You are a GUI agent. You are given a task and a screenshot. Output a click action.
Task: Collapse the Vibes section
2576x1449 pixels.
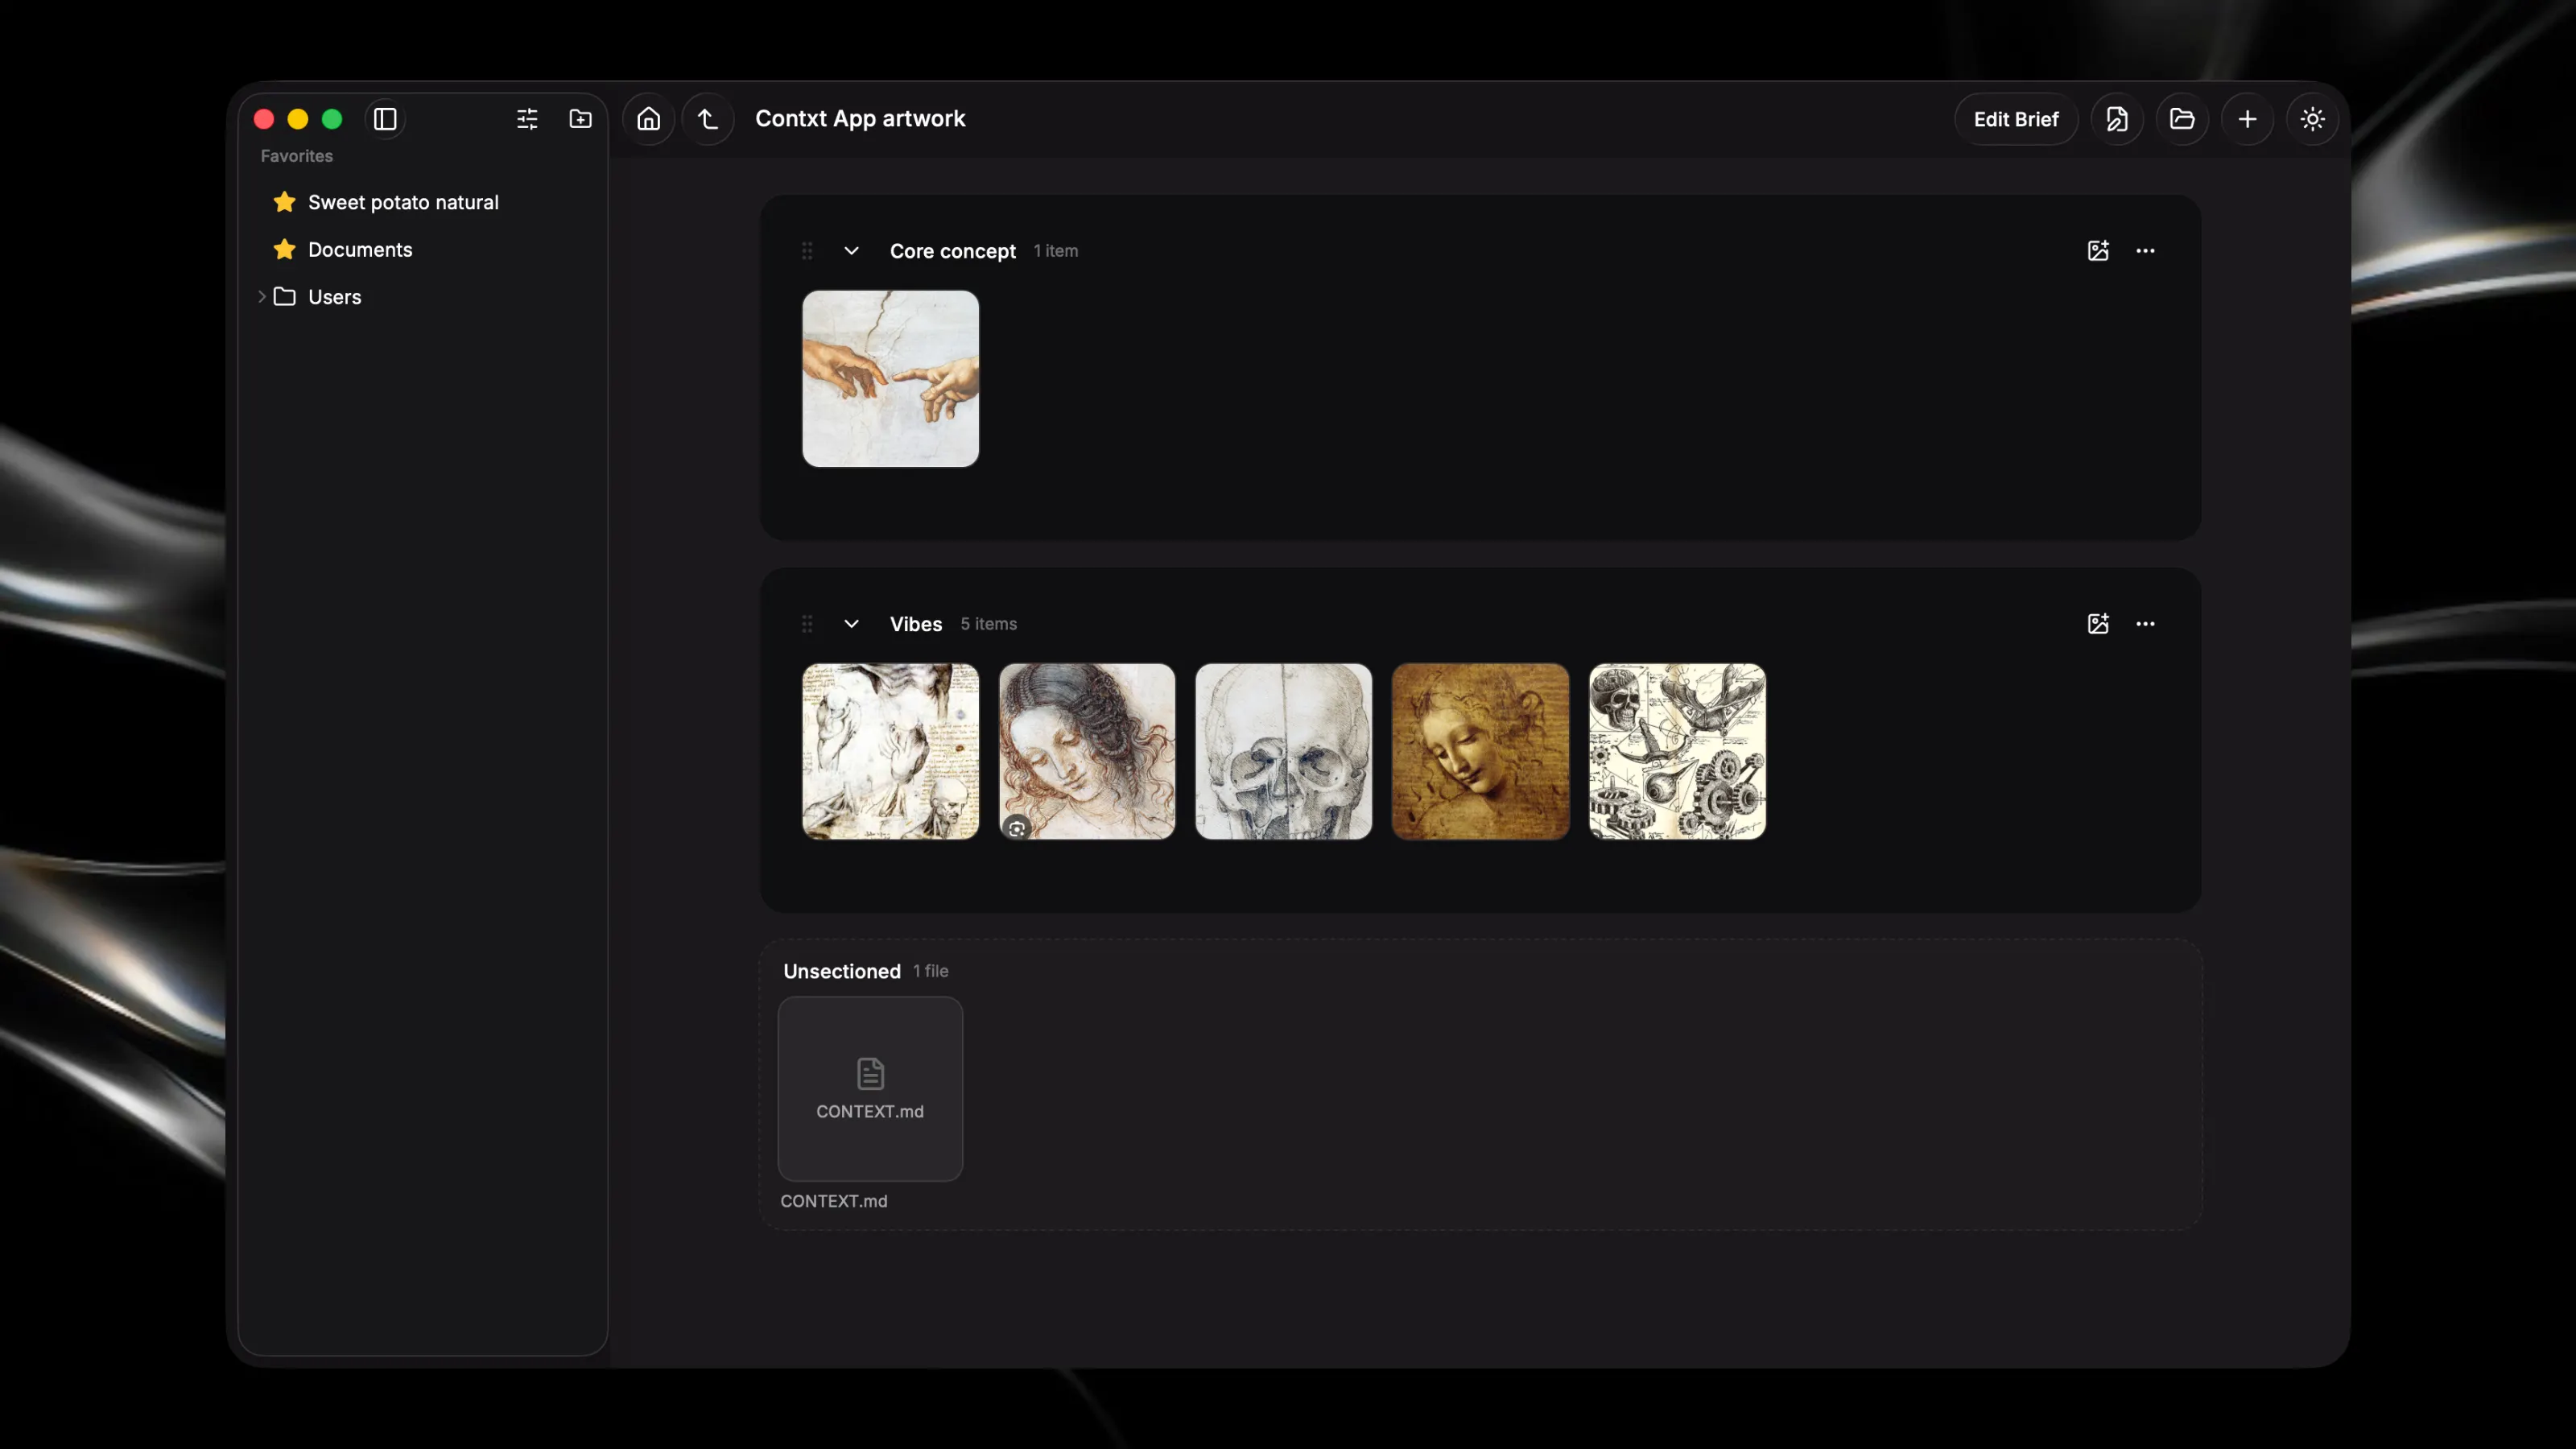(851, 624)
